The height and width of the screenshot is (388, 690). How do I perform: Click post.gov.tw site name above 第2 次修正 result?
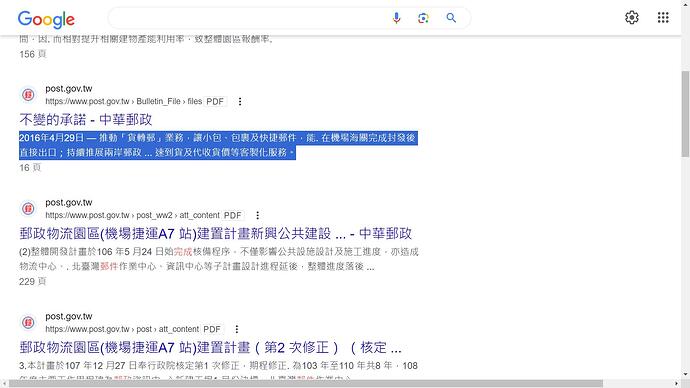coord(69,316)
